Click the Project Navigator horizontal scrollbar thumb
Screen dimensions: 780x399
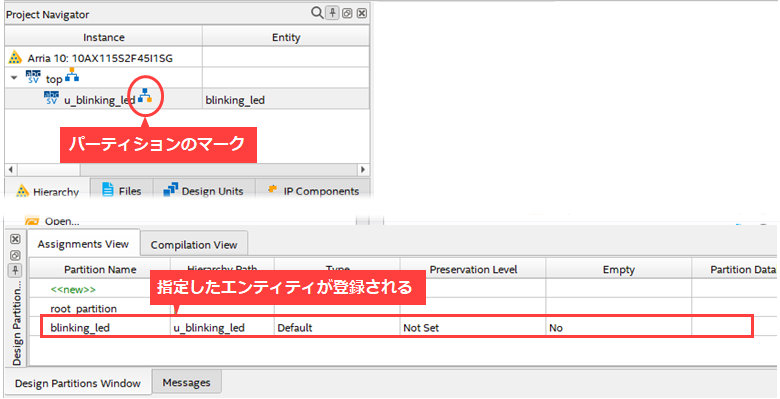click(x=48, y=169)
